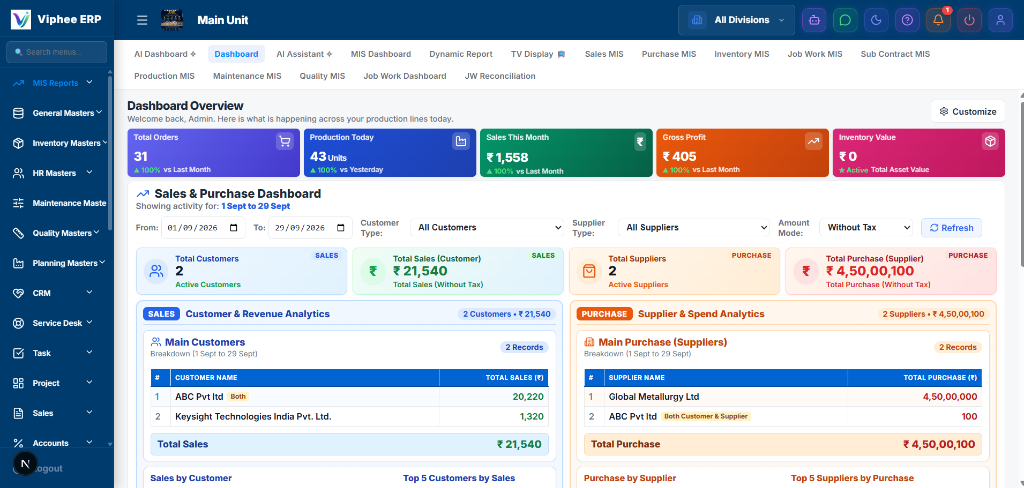Image resolution: width=1024 pixels, height=488 pixels.
Task: Toggle dark mode moon icon
Action: coord(876,20)
